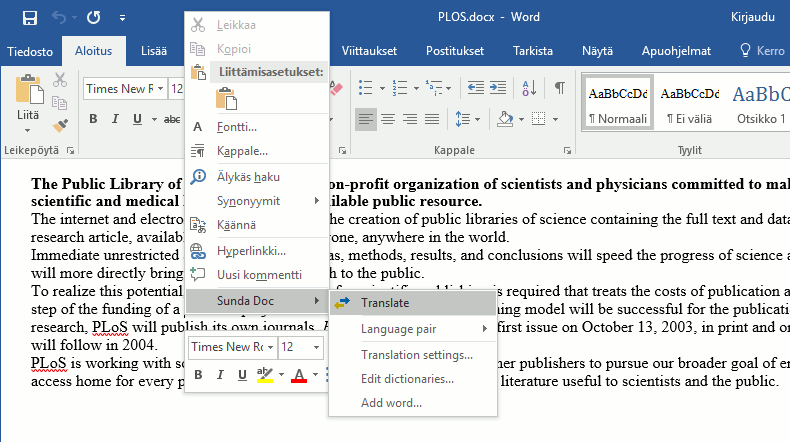Apply the Otsikko 1 style
The width and height of the screenshot is (790, 442).
tap(761, 103)
